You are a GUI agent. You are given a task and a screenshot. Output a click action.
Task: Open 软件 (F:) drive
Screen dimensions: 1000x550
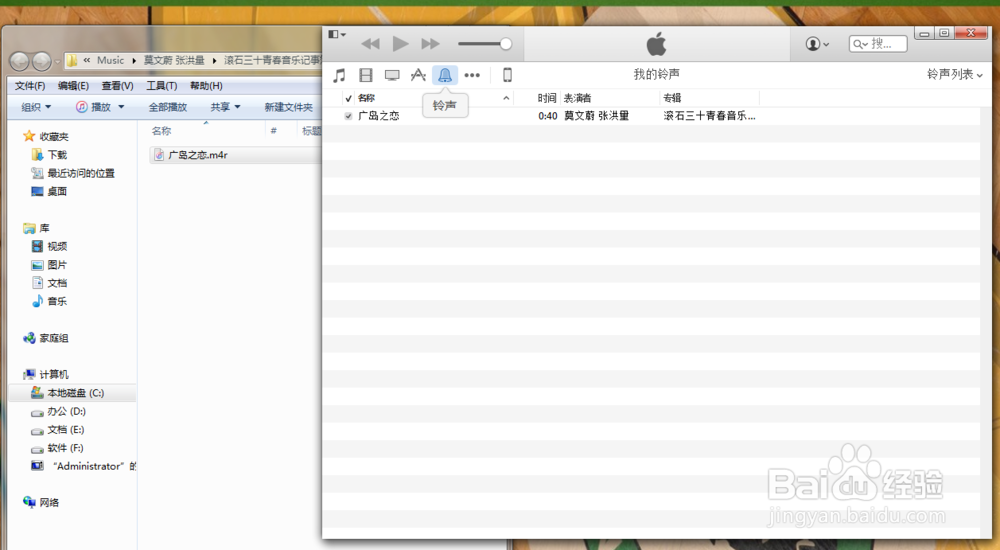tap(57, 448)
